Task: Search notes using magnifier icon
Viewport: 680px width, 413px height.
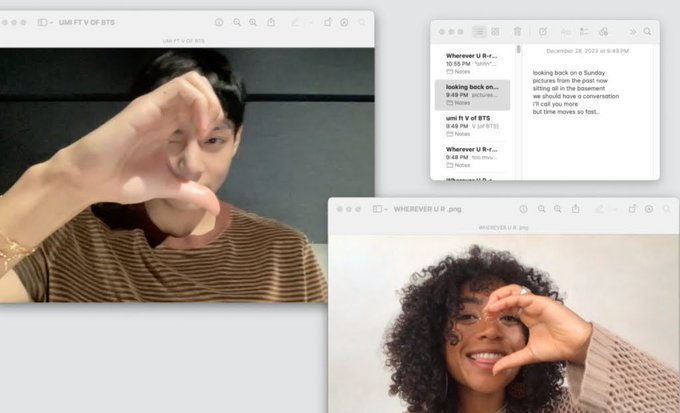Action: point(647,32)
